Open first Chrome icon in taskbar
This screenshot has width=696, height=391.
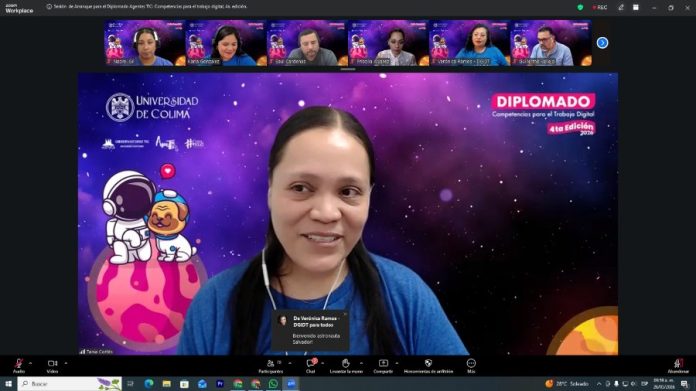coord(238,384)
